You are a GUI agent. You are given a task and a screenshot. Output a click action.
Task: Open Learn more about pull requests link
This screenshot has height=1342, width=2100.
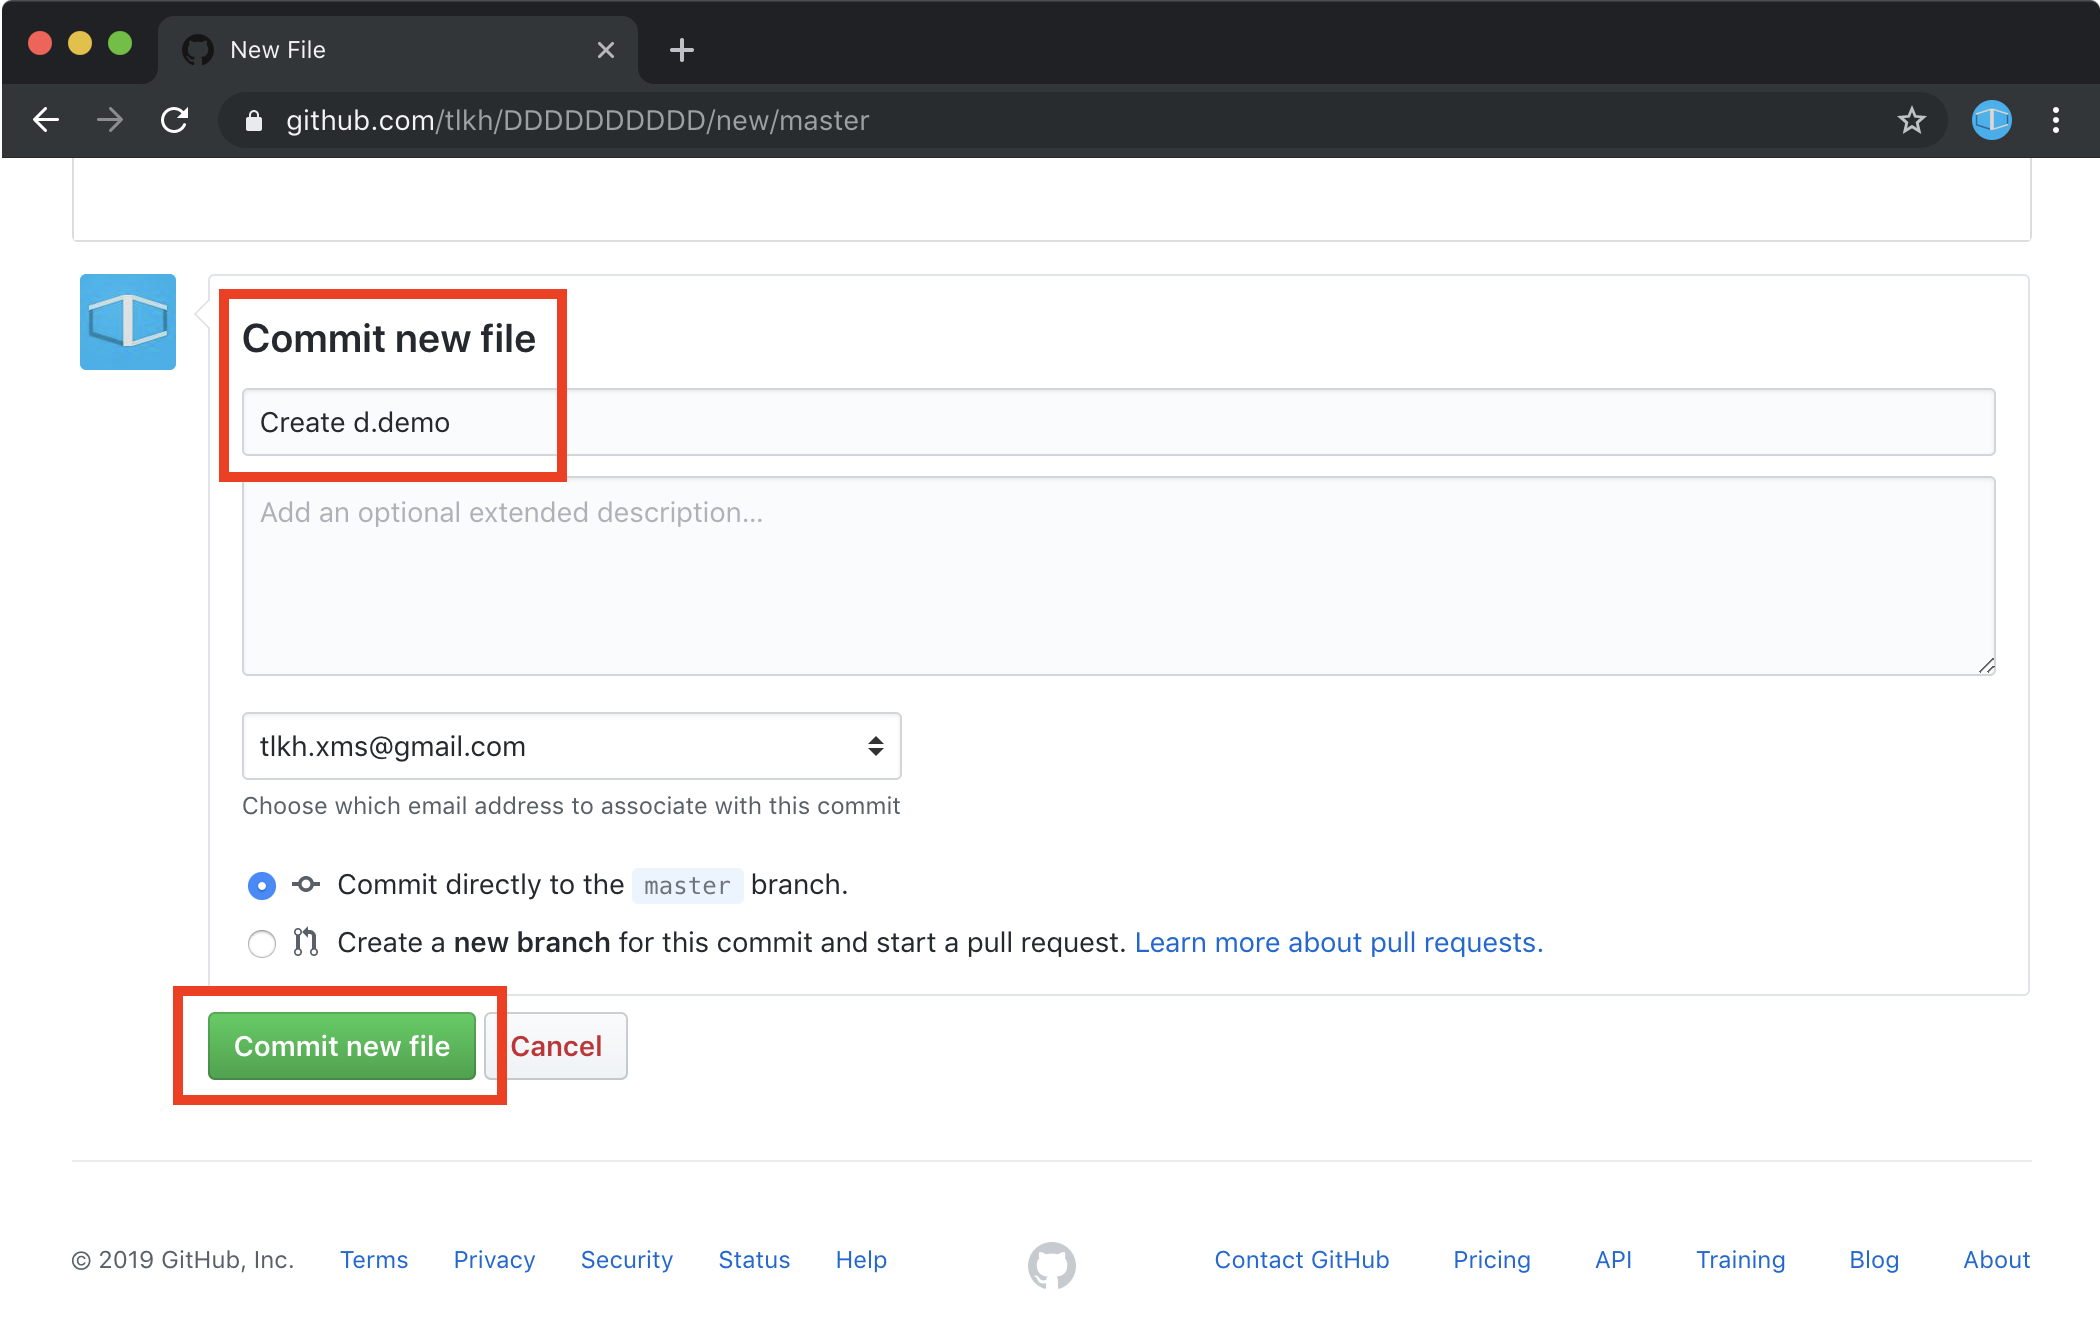1338,943
